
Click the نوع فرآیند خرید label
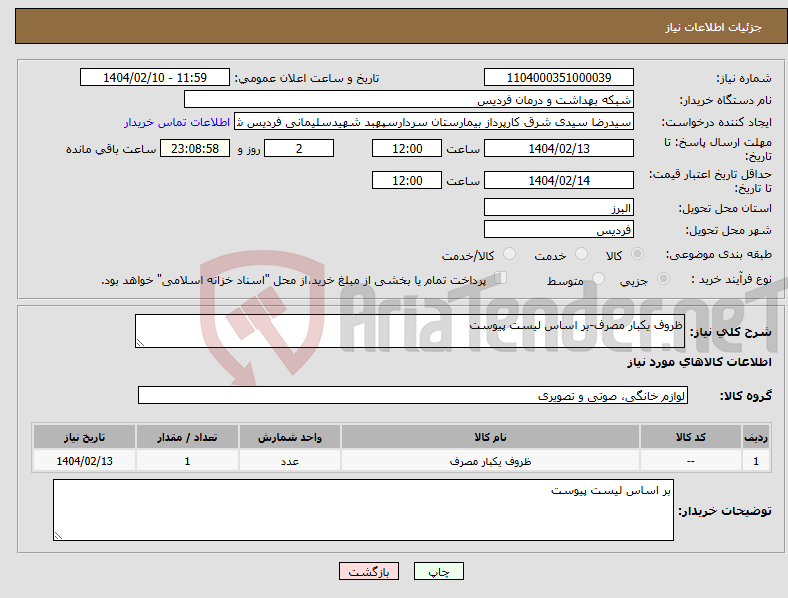coord(731,279)
